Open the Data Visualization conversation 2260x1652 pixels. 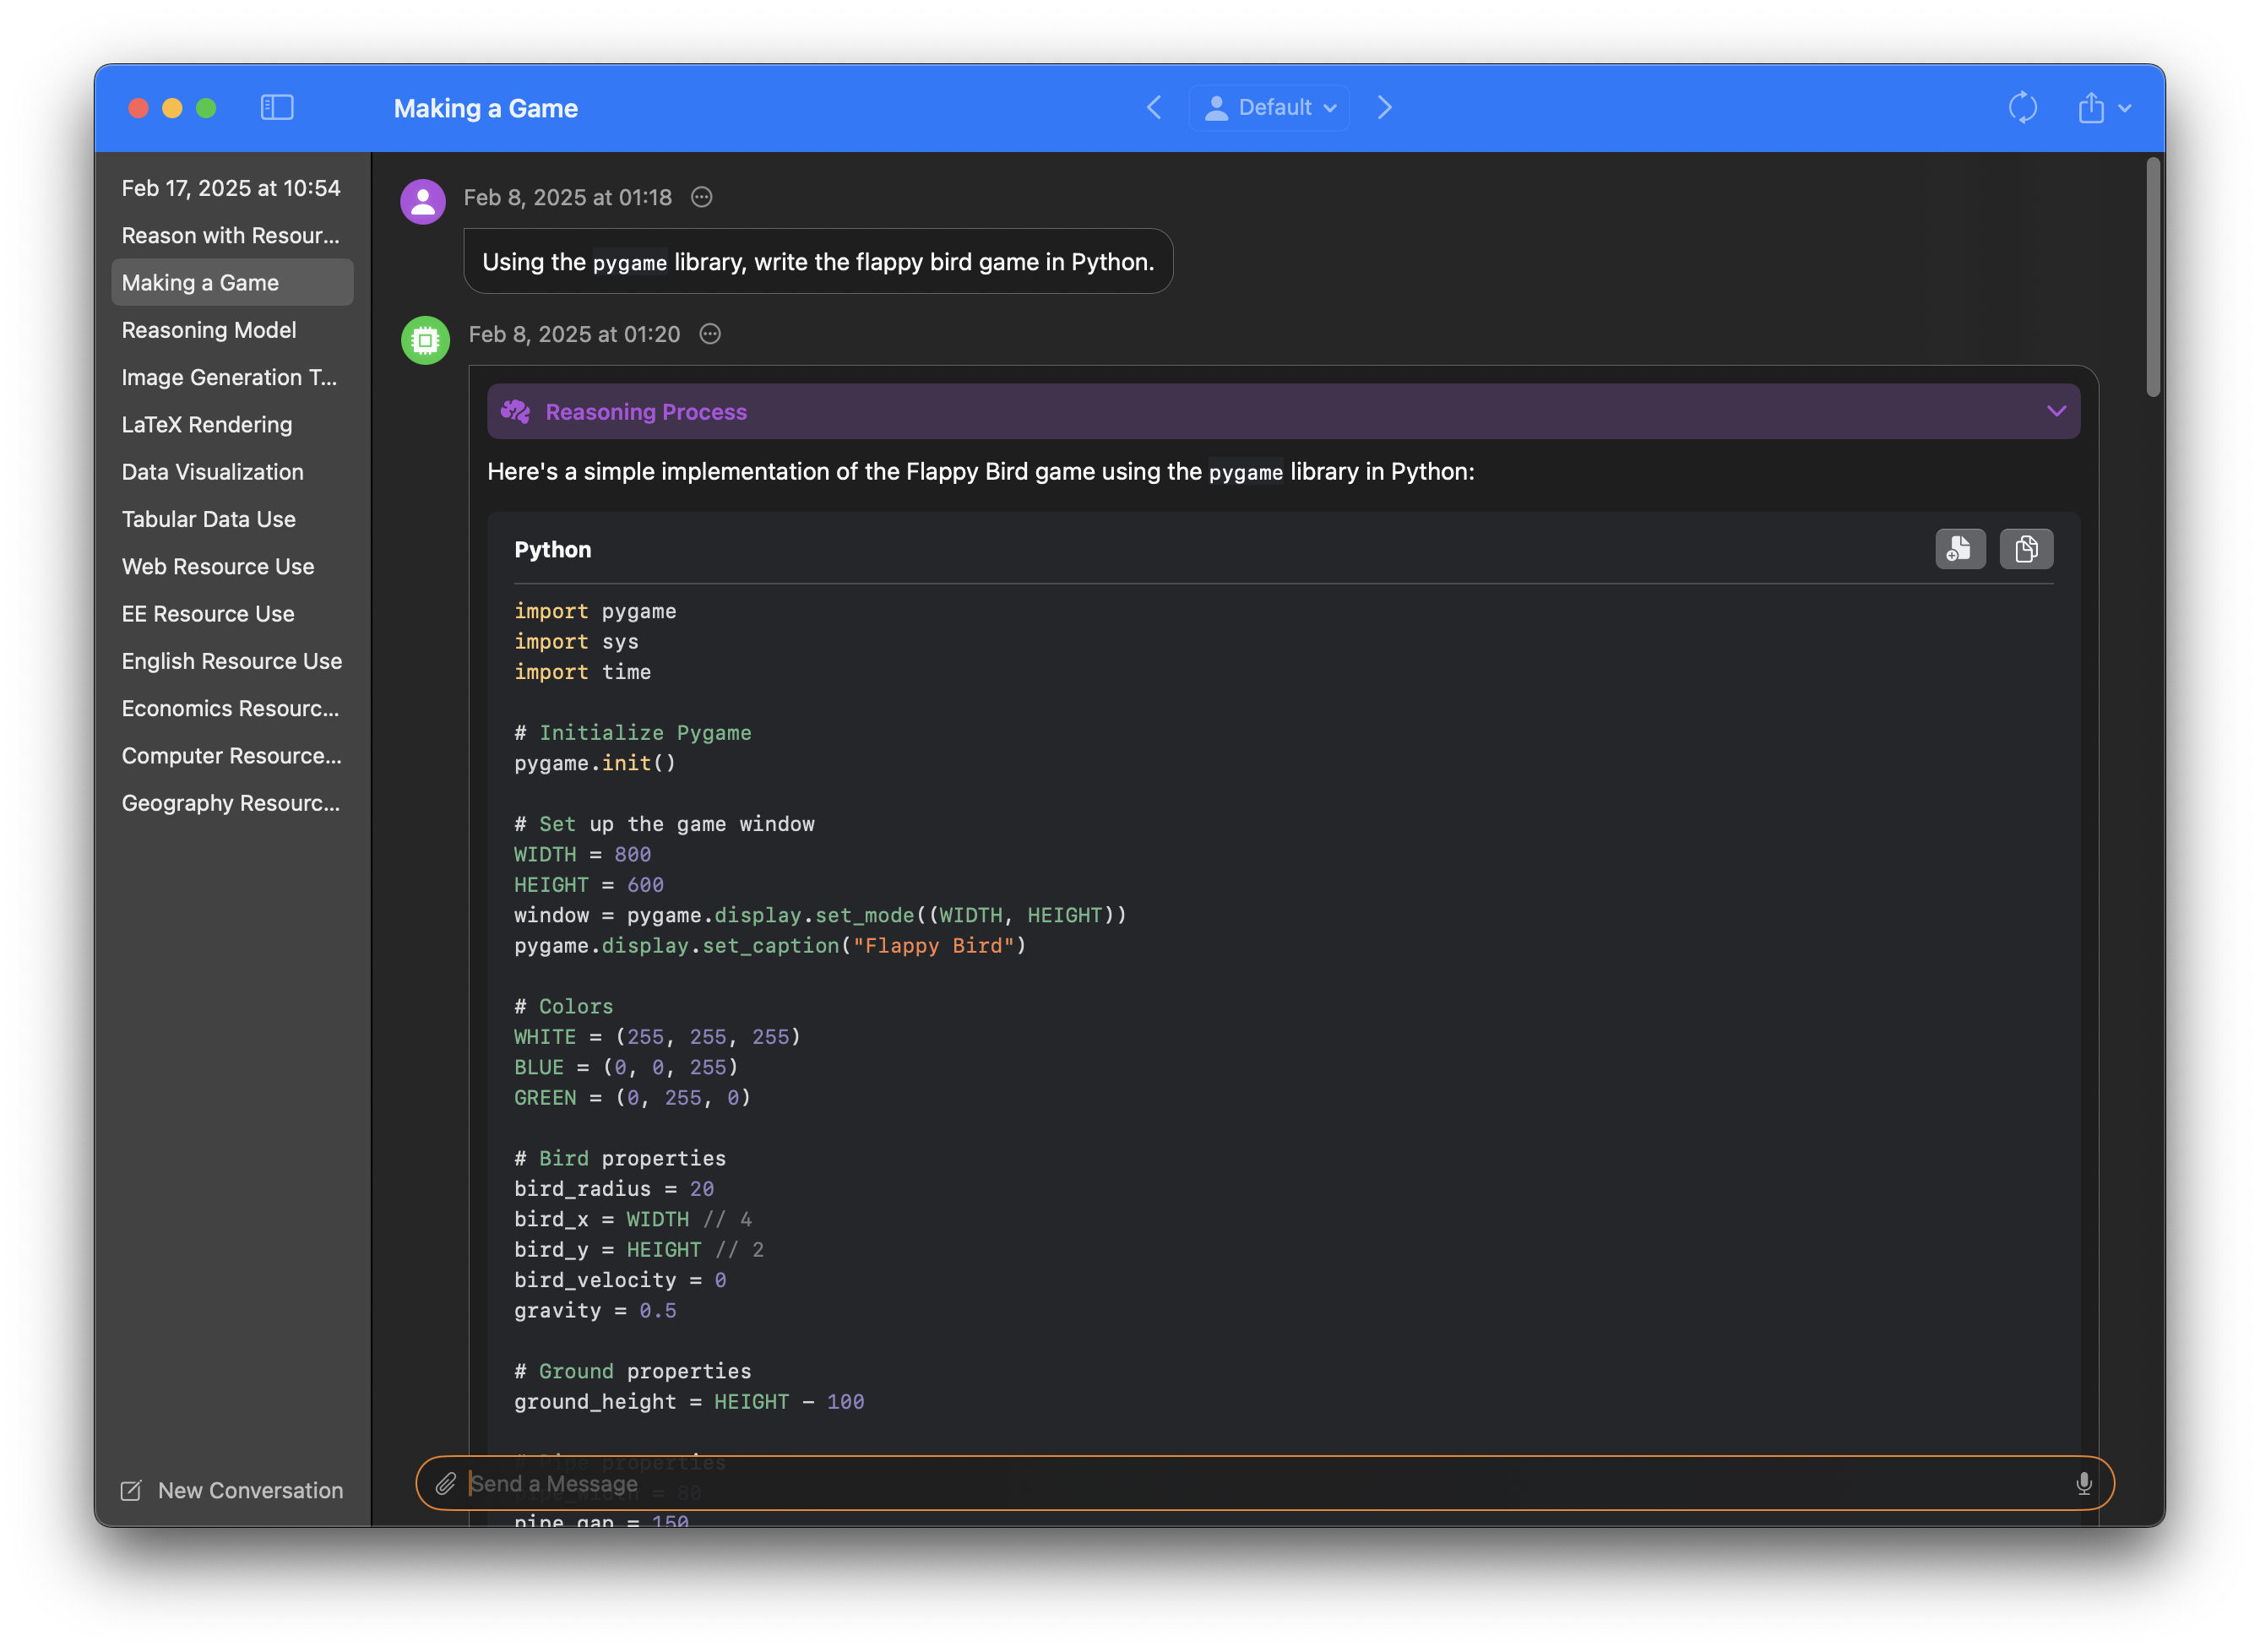(232, 471)
